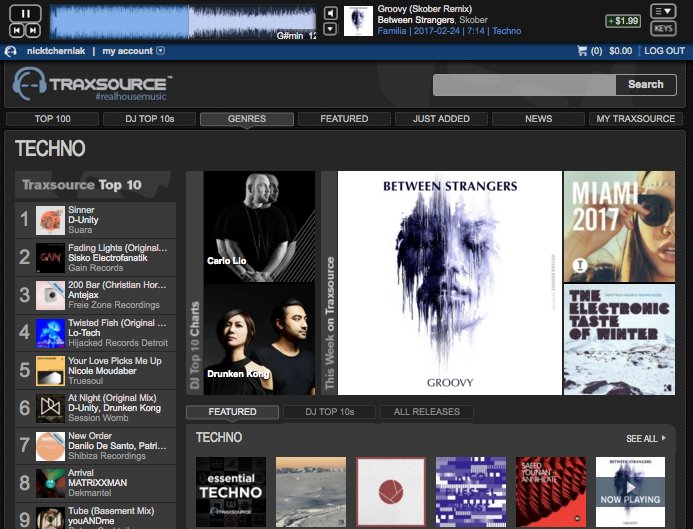Viewport: 693px width, 529px height.
Task: Open the nicktcherniak profile link
Action: pos(56,51)
